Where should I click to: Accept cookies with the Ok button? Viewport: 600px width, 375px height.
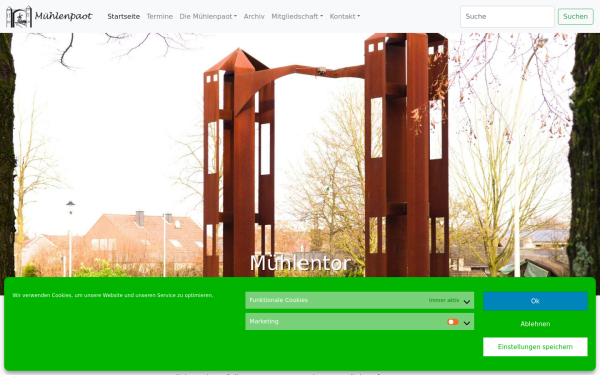tap(535, 301)
